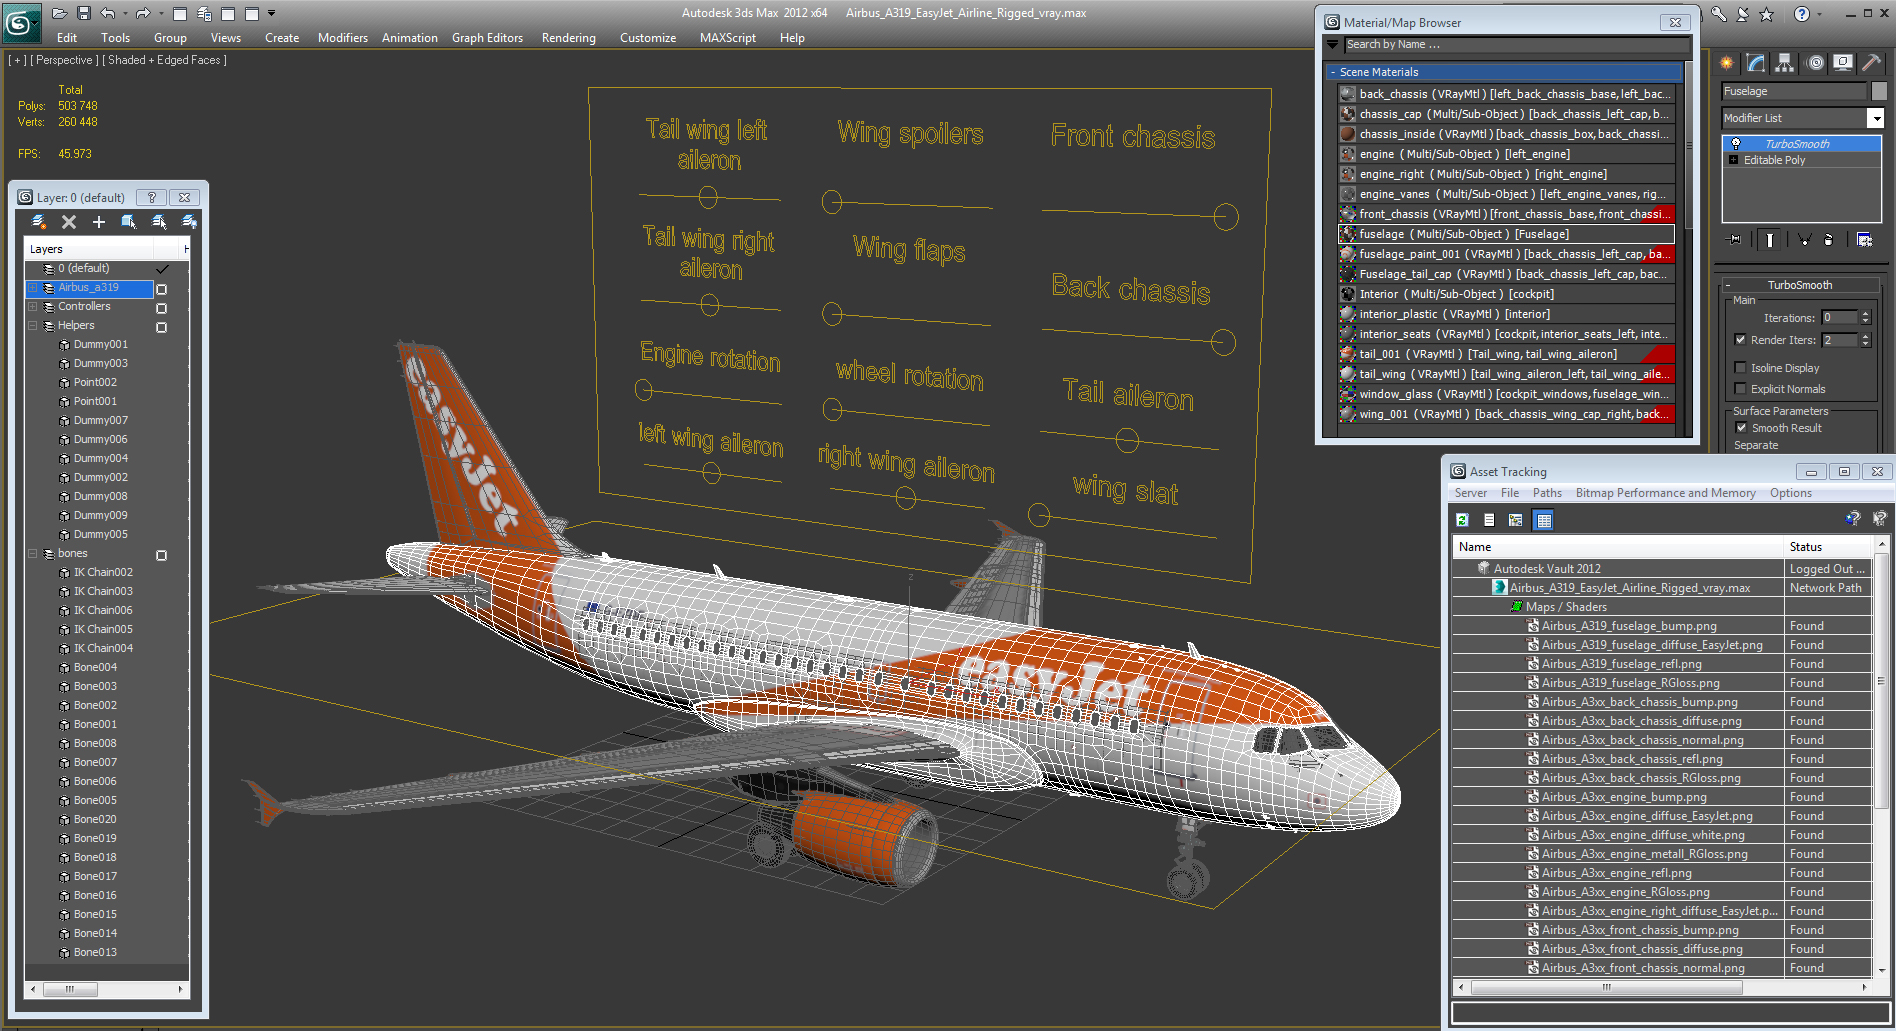Click the Status column header in Asset Tracking
Image resolution: width=1896 pixels, height=1031 pixels.
[x=1828, y=547]
